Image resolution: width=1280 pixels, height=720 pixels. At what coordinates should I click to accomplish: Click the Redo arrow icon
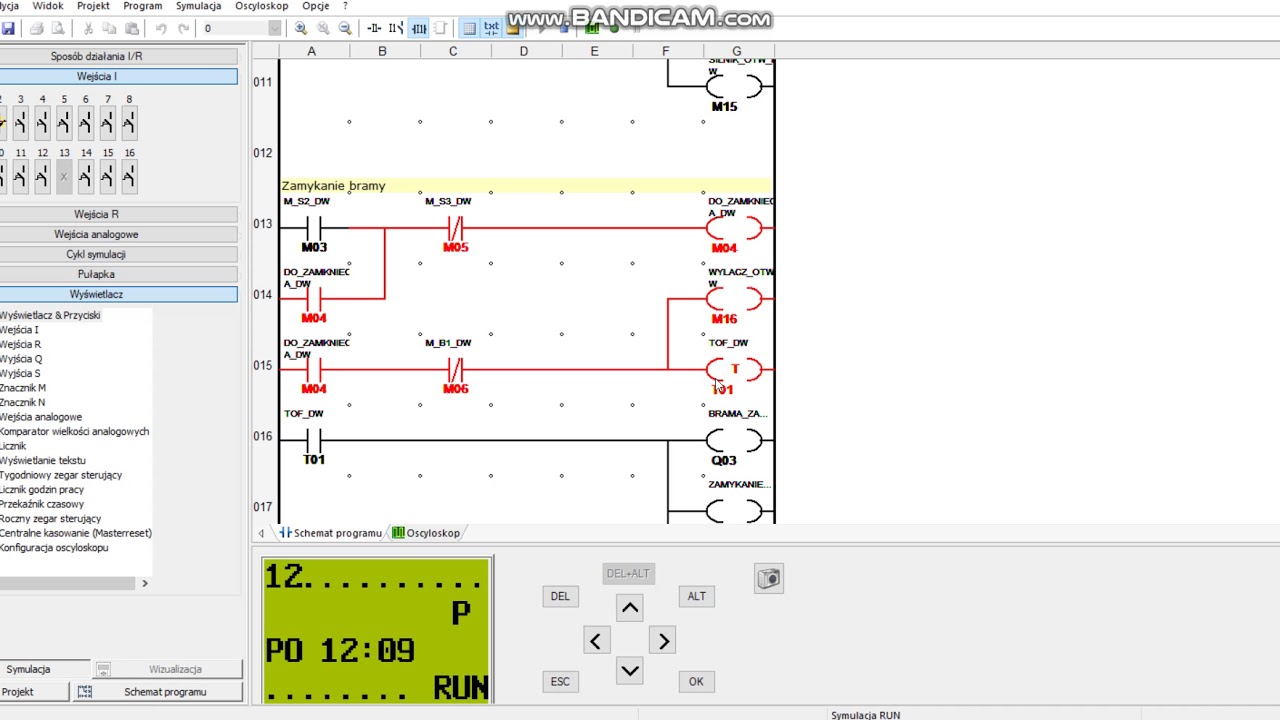click(183, 28)
